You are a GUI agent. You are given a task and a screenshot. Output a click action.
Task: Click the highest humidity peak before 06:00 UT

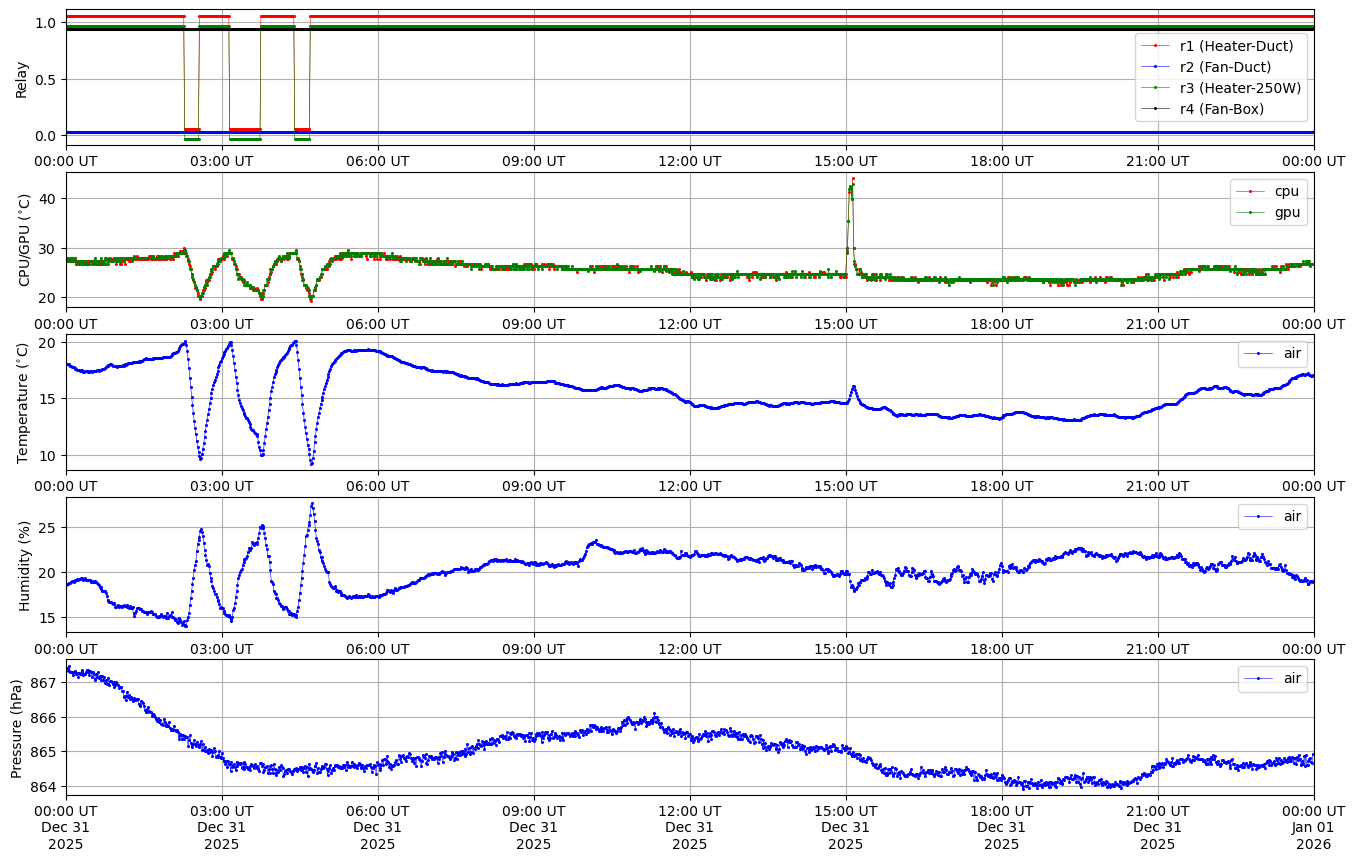pos(312,504)
